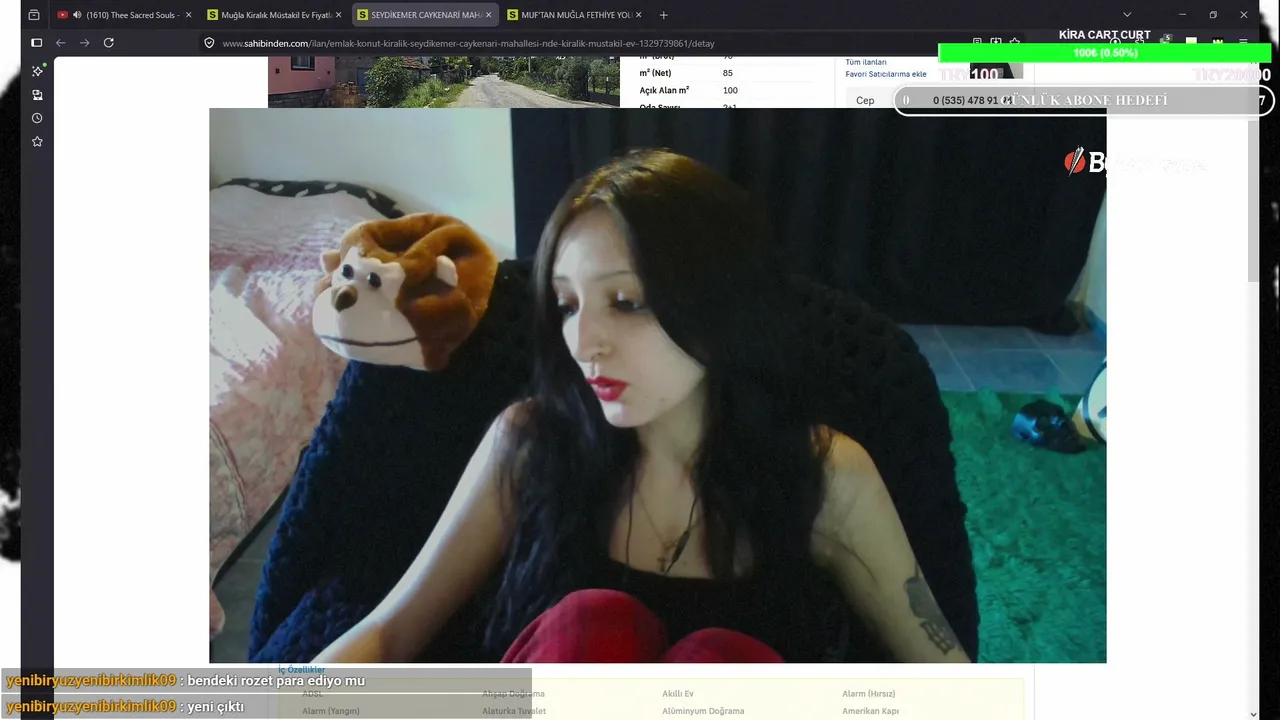Click 'Favori Satıcılarıma ekle' link
The image size is (1280, 720).
pyautogui.click(x=886, y=74)
